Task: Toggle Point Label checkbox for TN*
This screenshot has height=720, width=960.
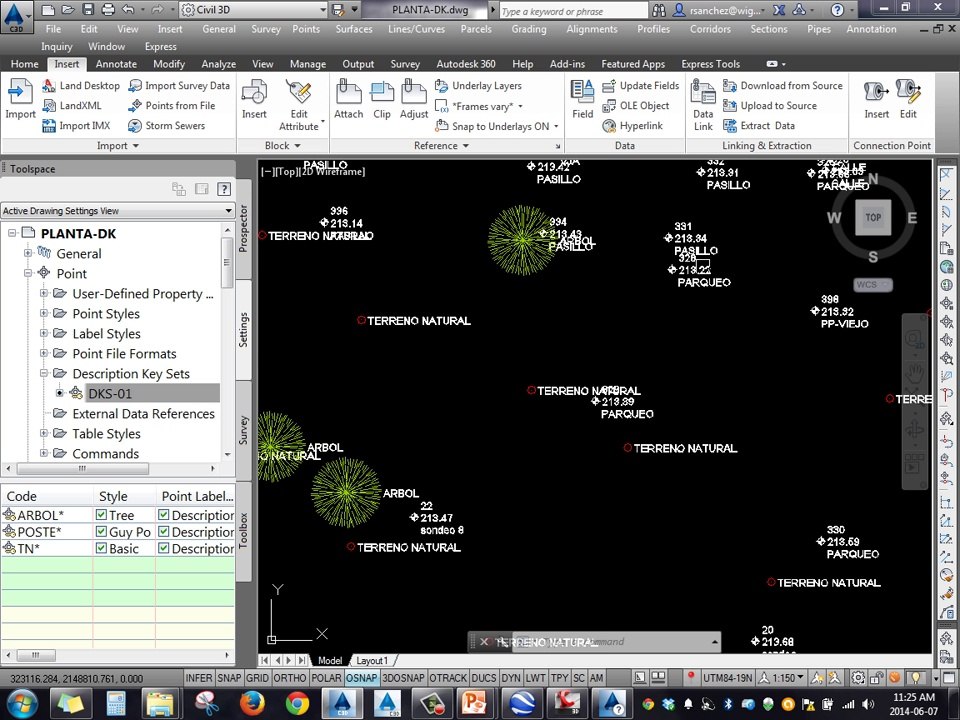Action: pos(163,548)
